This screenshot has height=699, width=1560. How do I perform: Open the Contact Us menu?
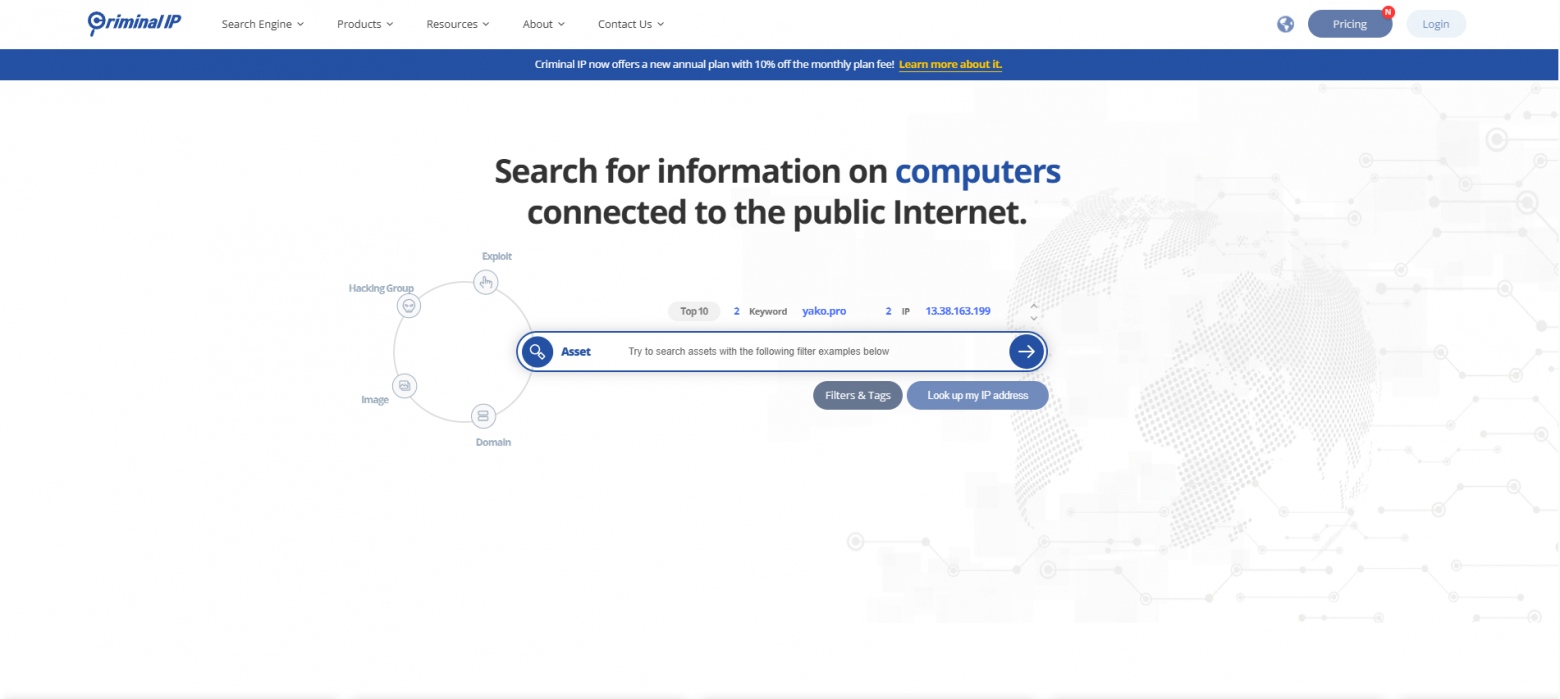click(630, 23)
